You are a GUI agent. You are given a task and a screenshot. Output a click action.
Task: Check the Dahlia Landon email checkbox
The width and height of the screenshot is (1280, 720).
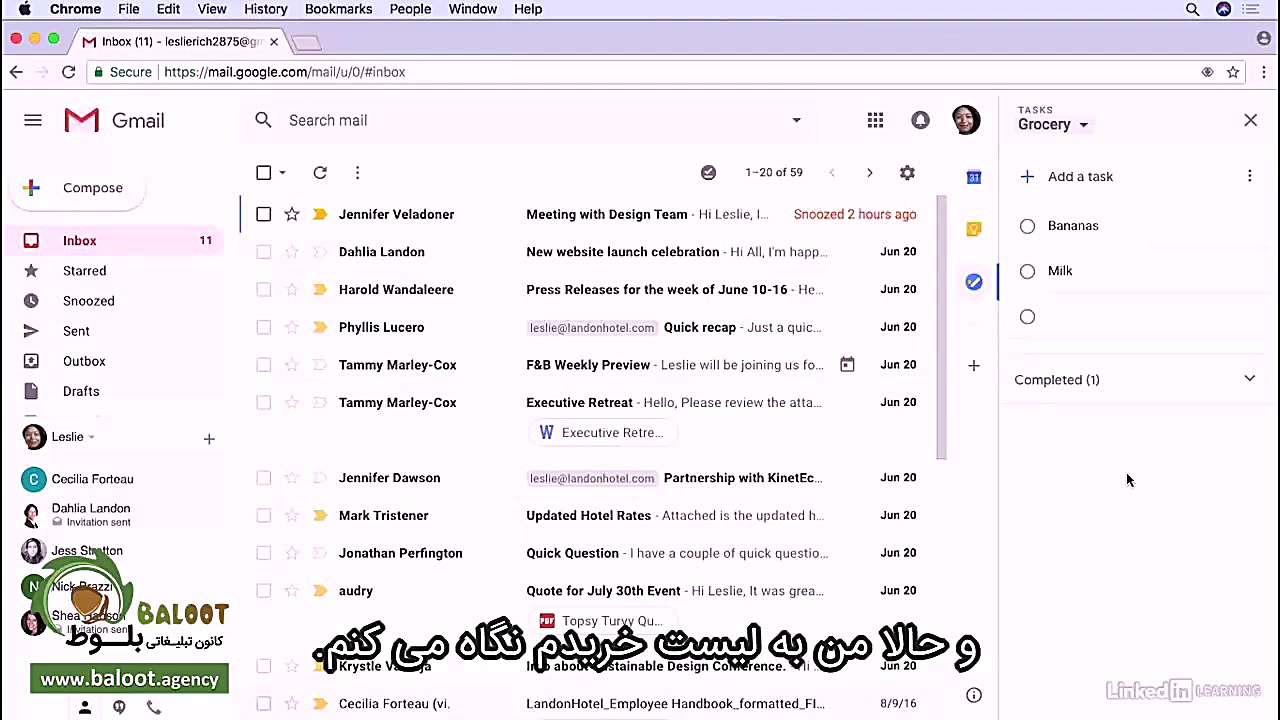[x=263, y=251]
